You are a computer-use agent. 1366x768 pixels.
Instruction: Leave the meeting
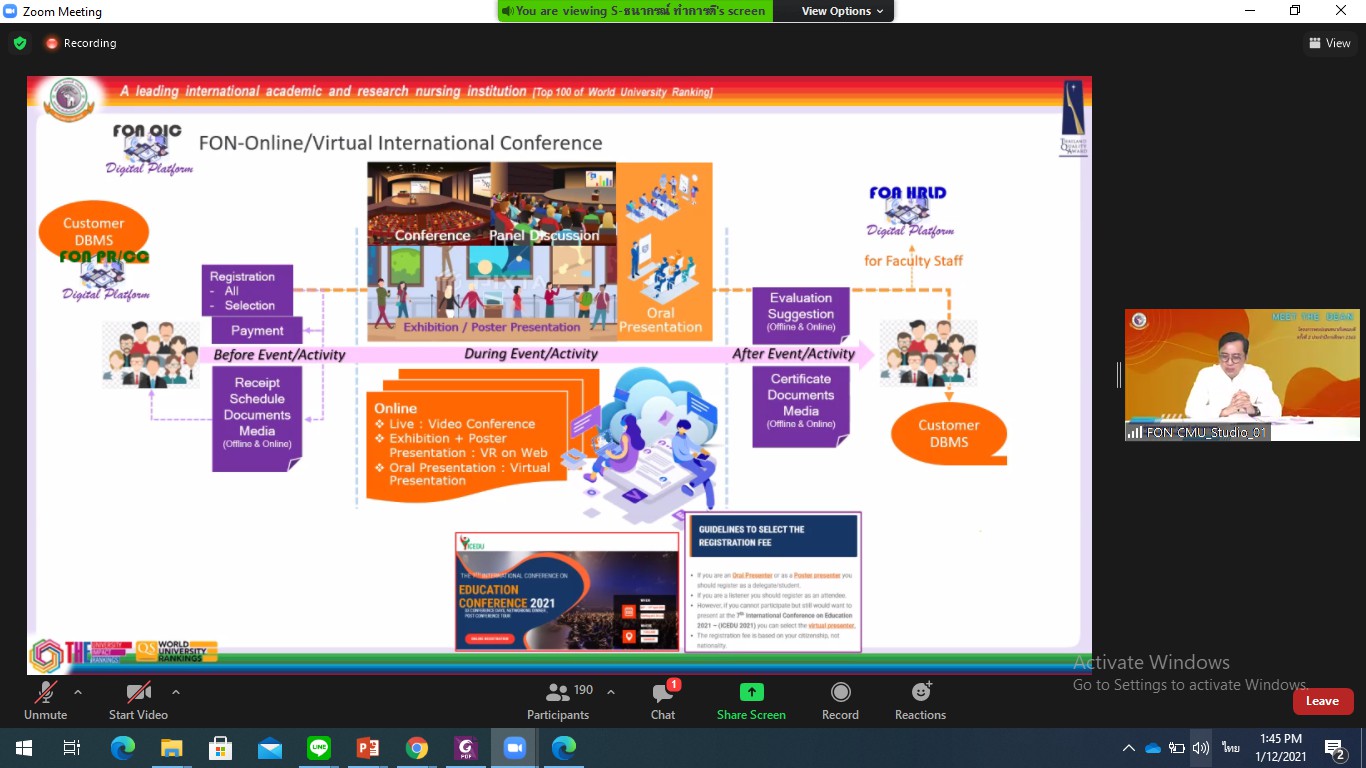1322,701
